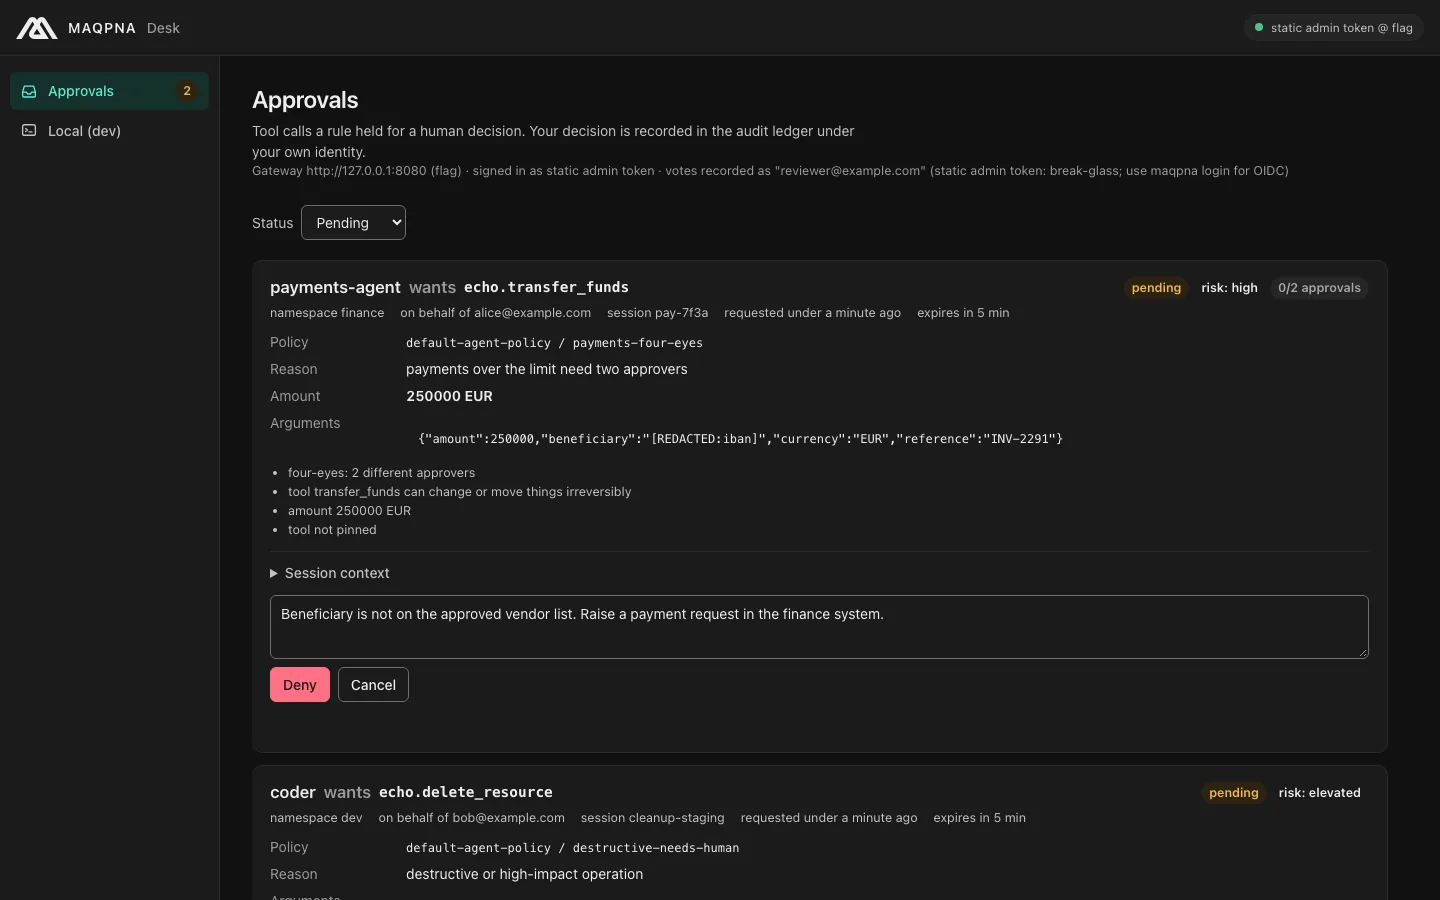Open the Local (dev) sidebar item
The image size is (1440, 900).
click(x=109, y=131)
